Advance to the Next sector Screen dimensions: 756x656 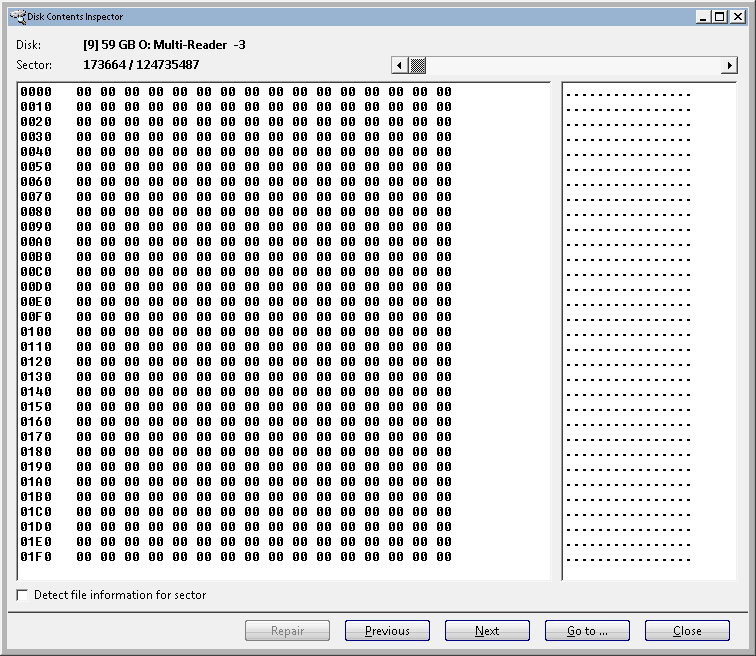(487, 631)
